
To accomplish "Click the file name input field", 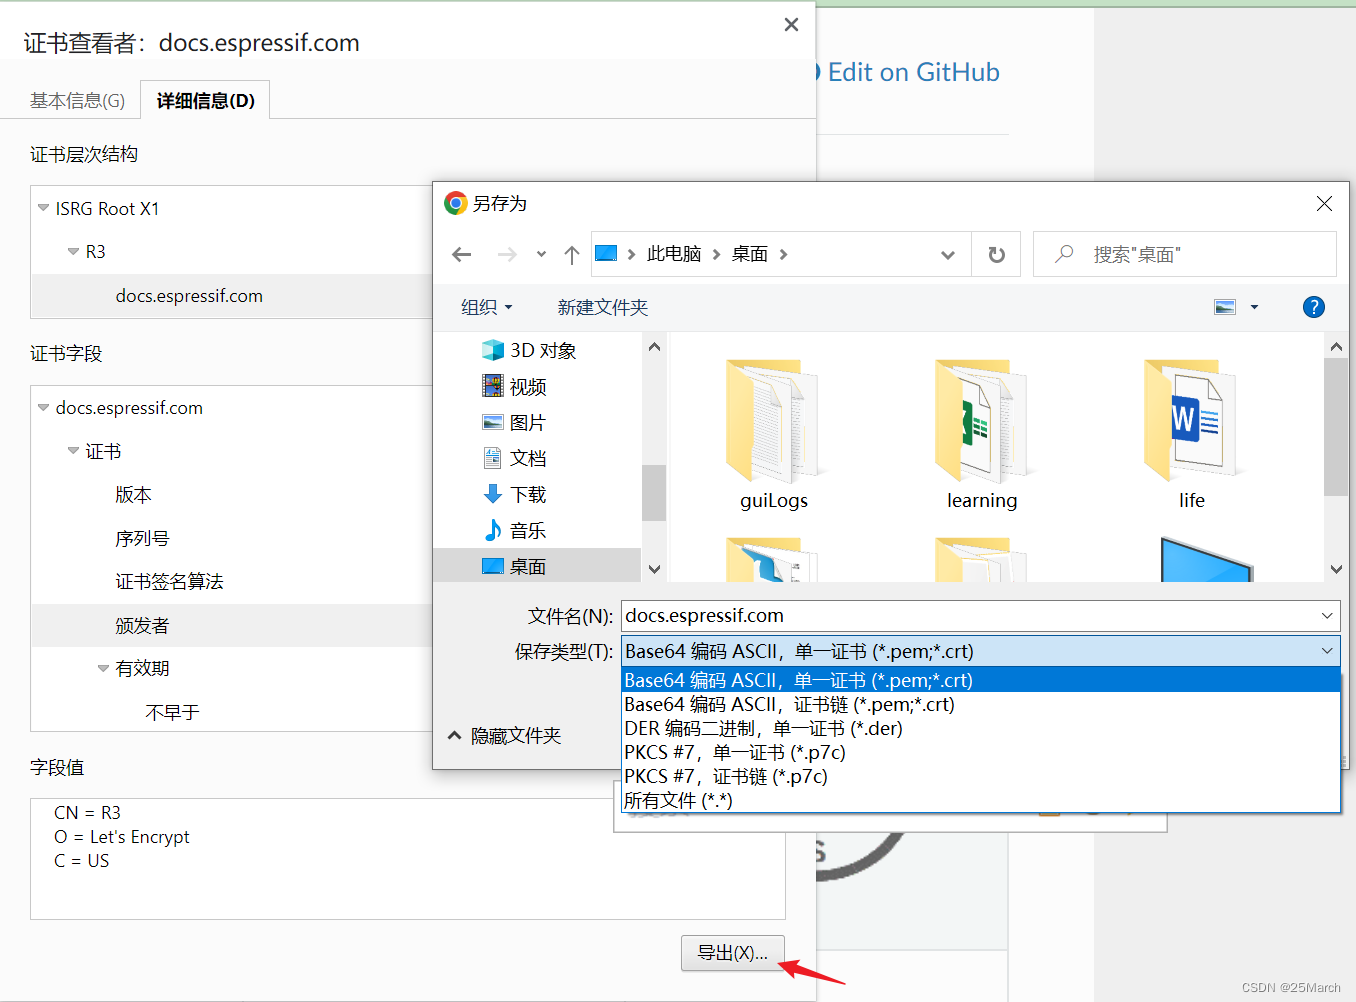I will click(x=968, y=616).
